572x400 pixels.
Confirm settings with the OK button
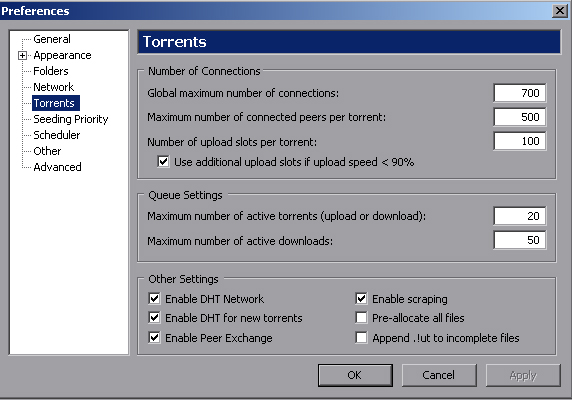pos(355,375)
